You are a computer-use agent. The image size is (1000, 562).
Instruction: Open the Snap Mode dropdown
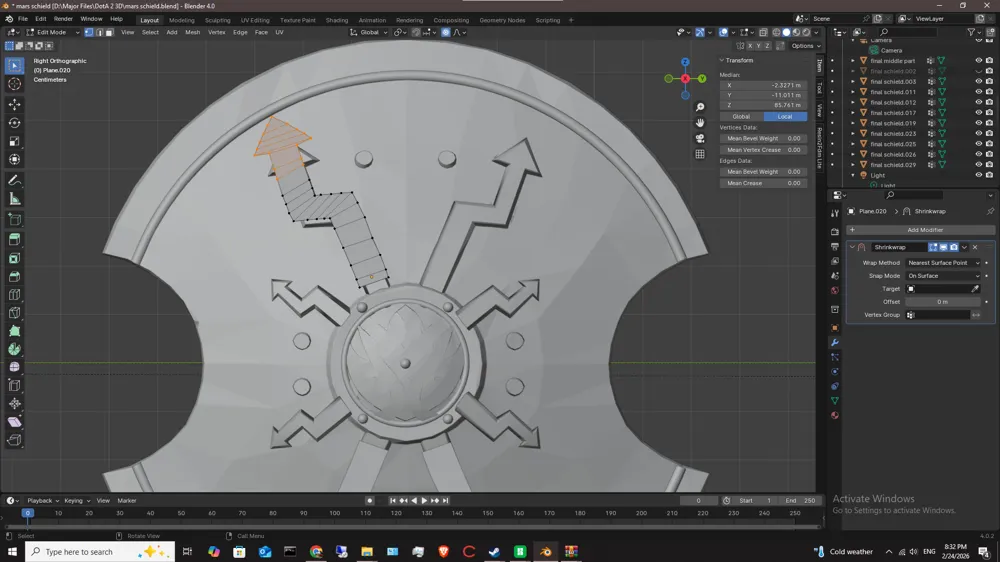(943, 276)
